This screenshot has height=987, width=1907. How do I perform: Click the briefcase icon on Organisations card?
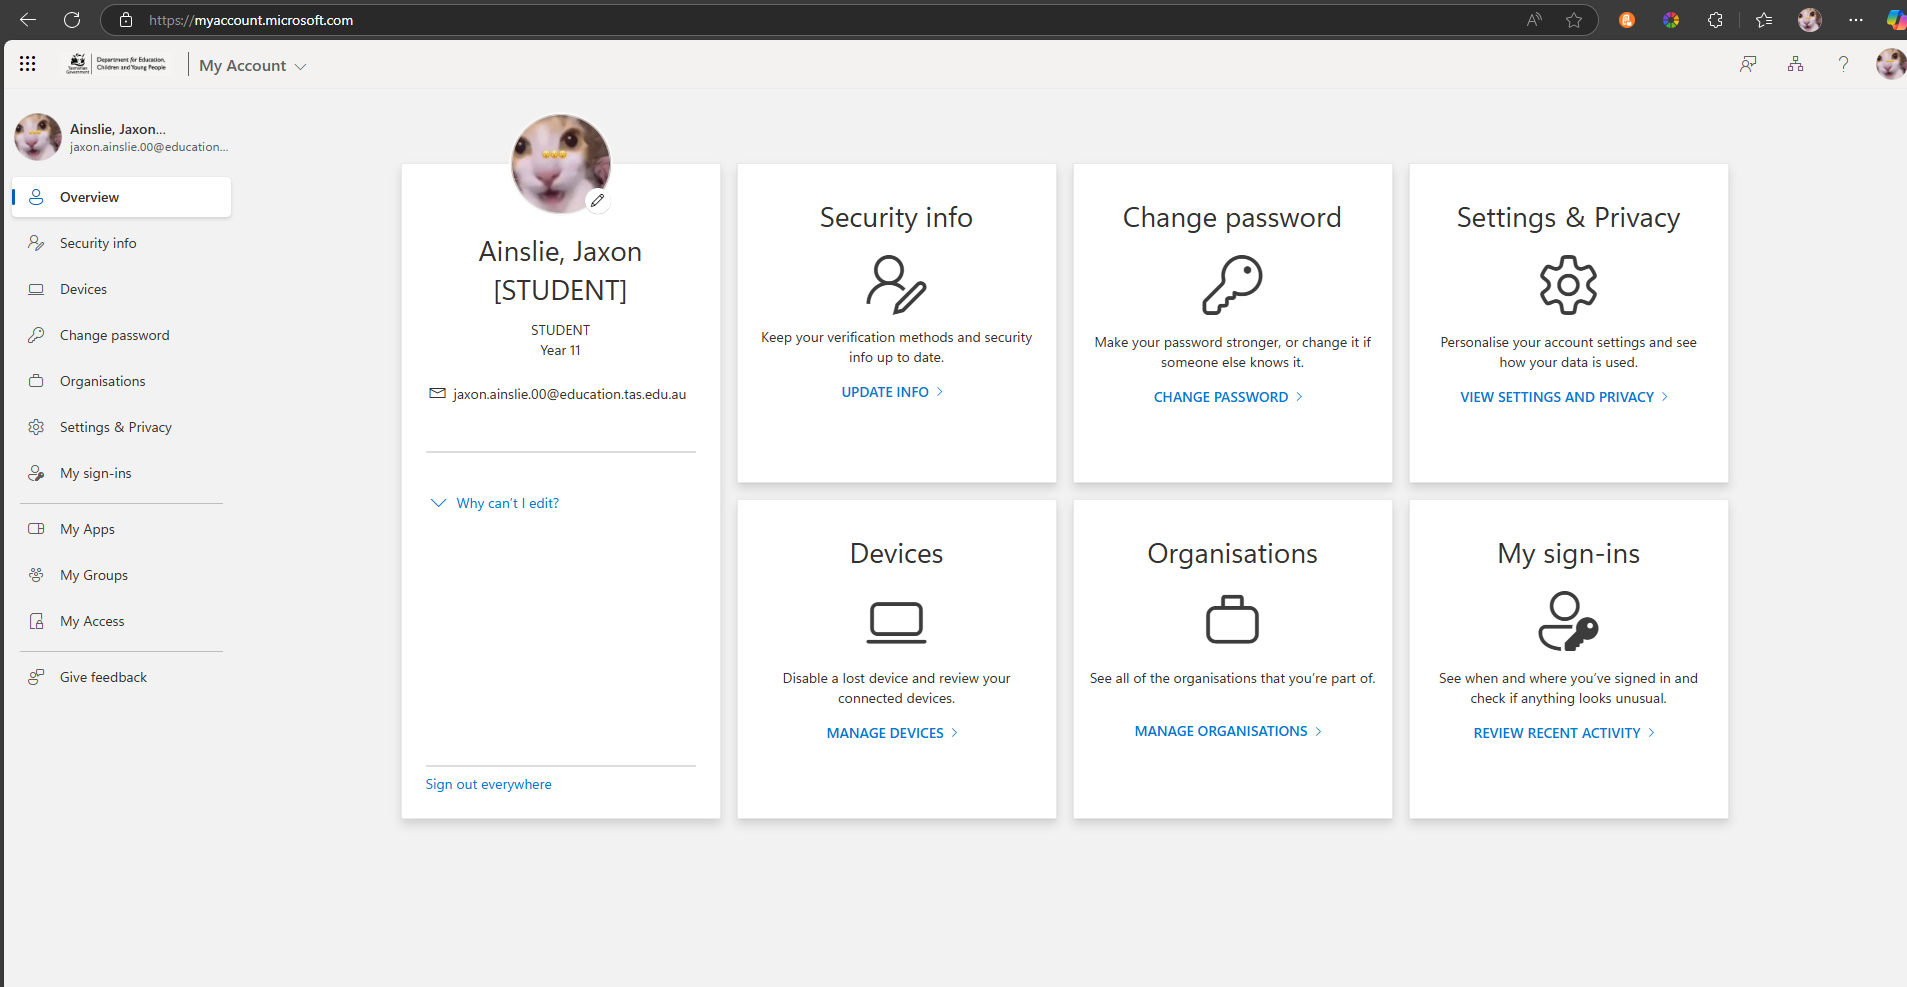tap(1232, 619)
